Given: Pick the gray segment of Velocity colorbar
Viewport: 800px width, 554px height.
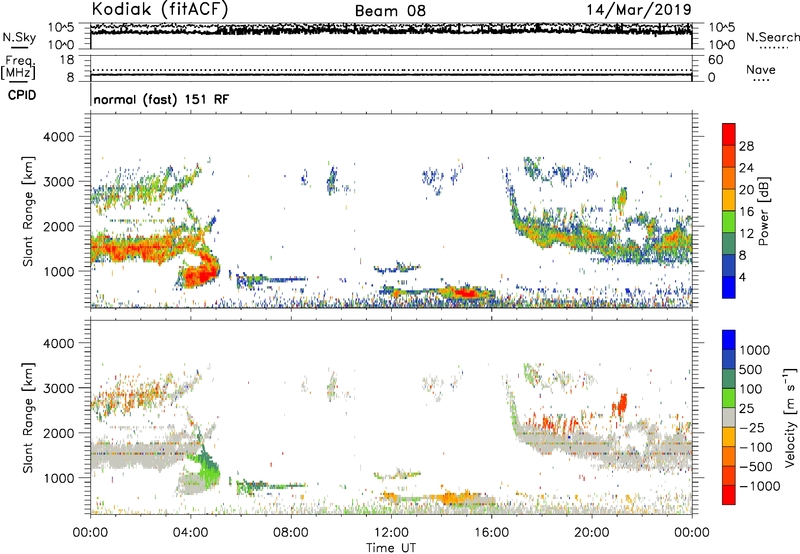Looking at the screenshot, I should 729,418.
